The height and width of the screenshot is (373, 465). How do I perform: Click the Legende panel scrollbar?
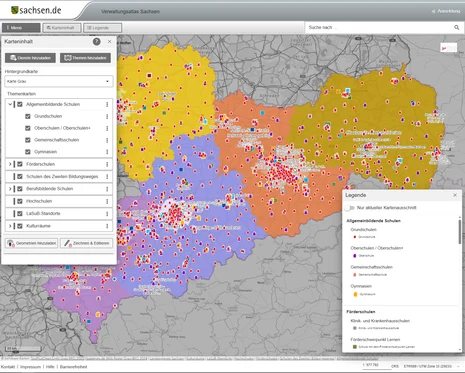pyautogui.click(x=460, y=231)
